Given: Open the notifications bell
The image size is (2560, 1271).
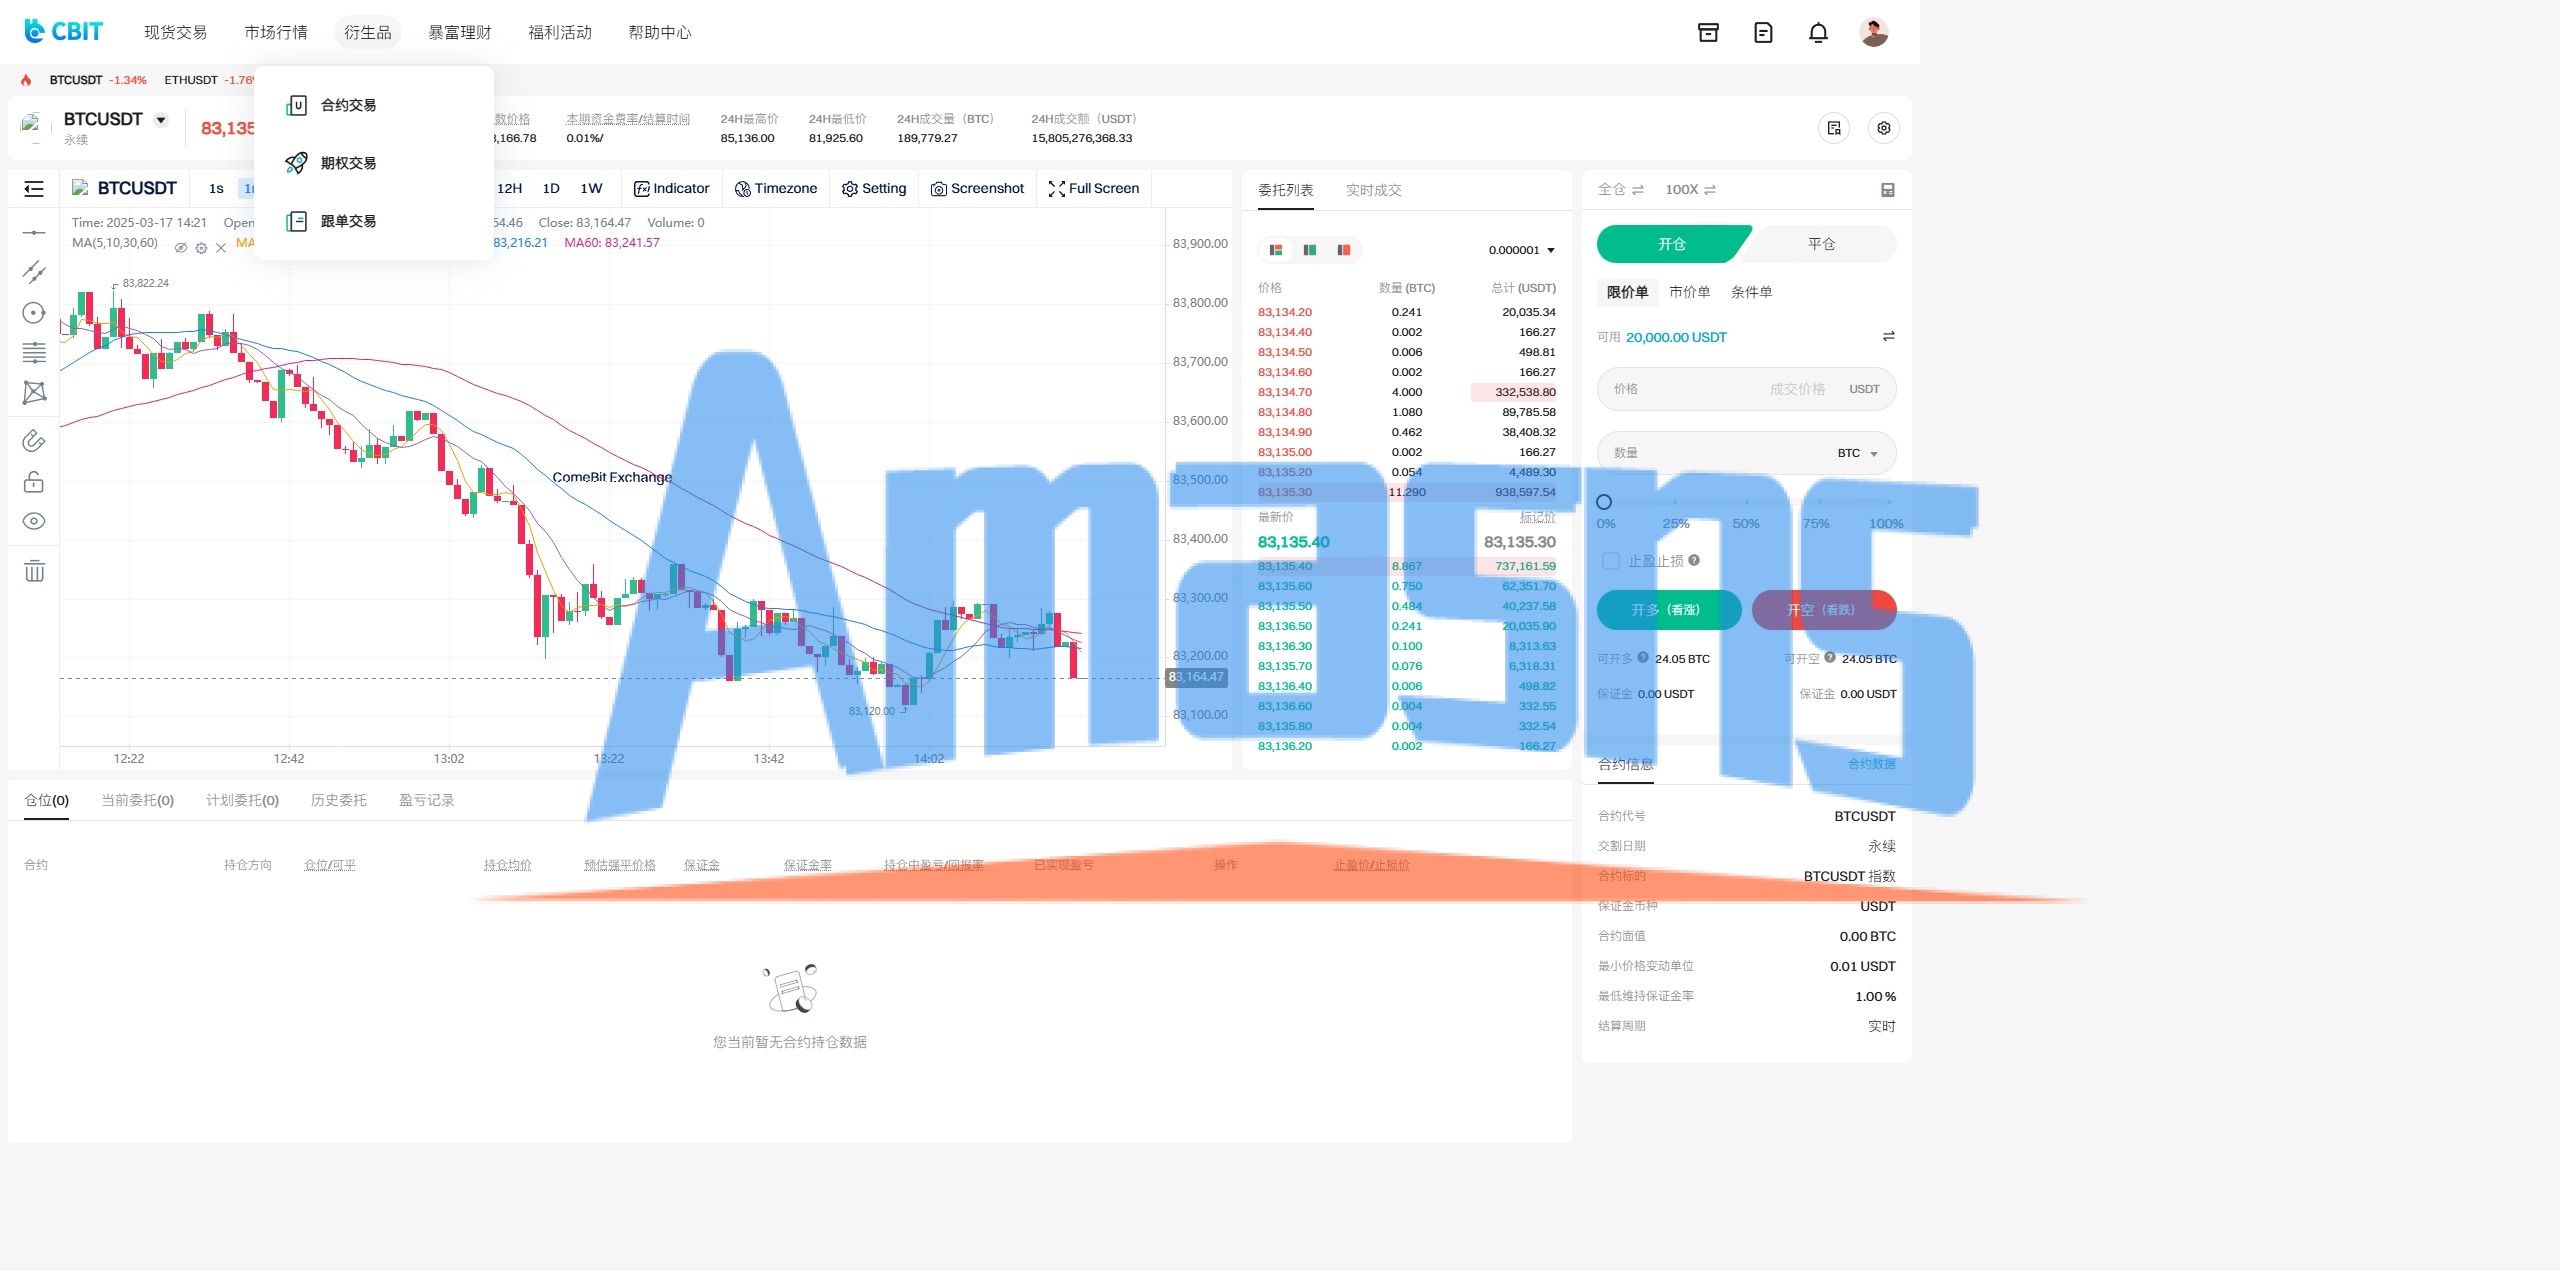Looking at the screenshot, I should coord(1818,33).
